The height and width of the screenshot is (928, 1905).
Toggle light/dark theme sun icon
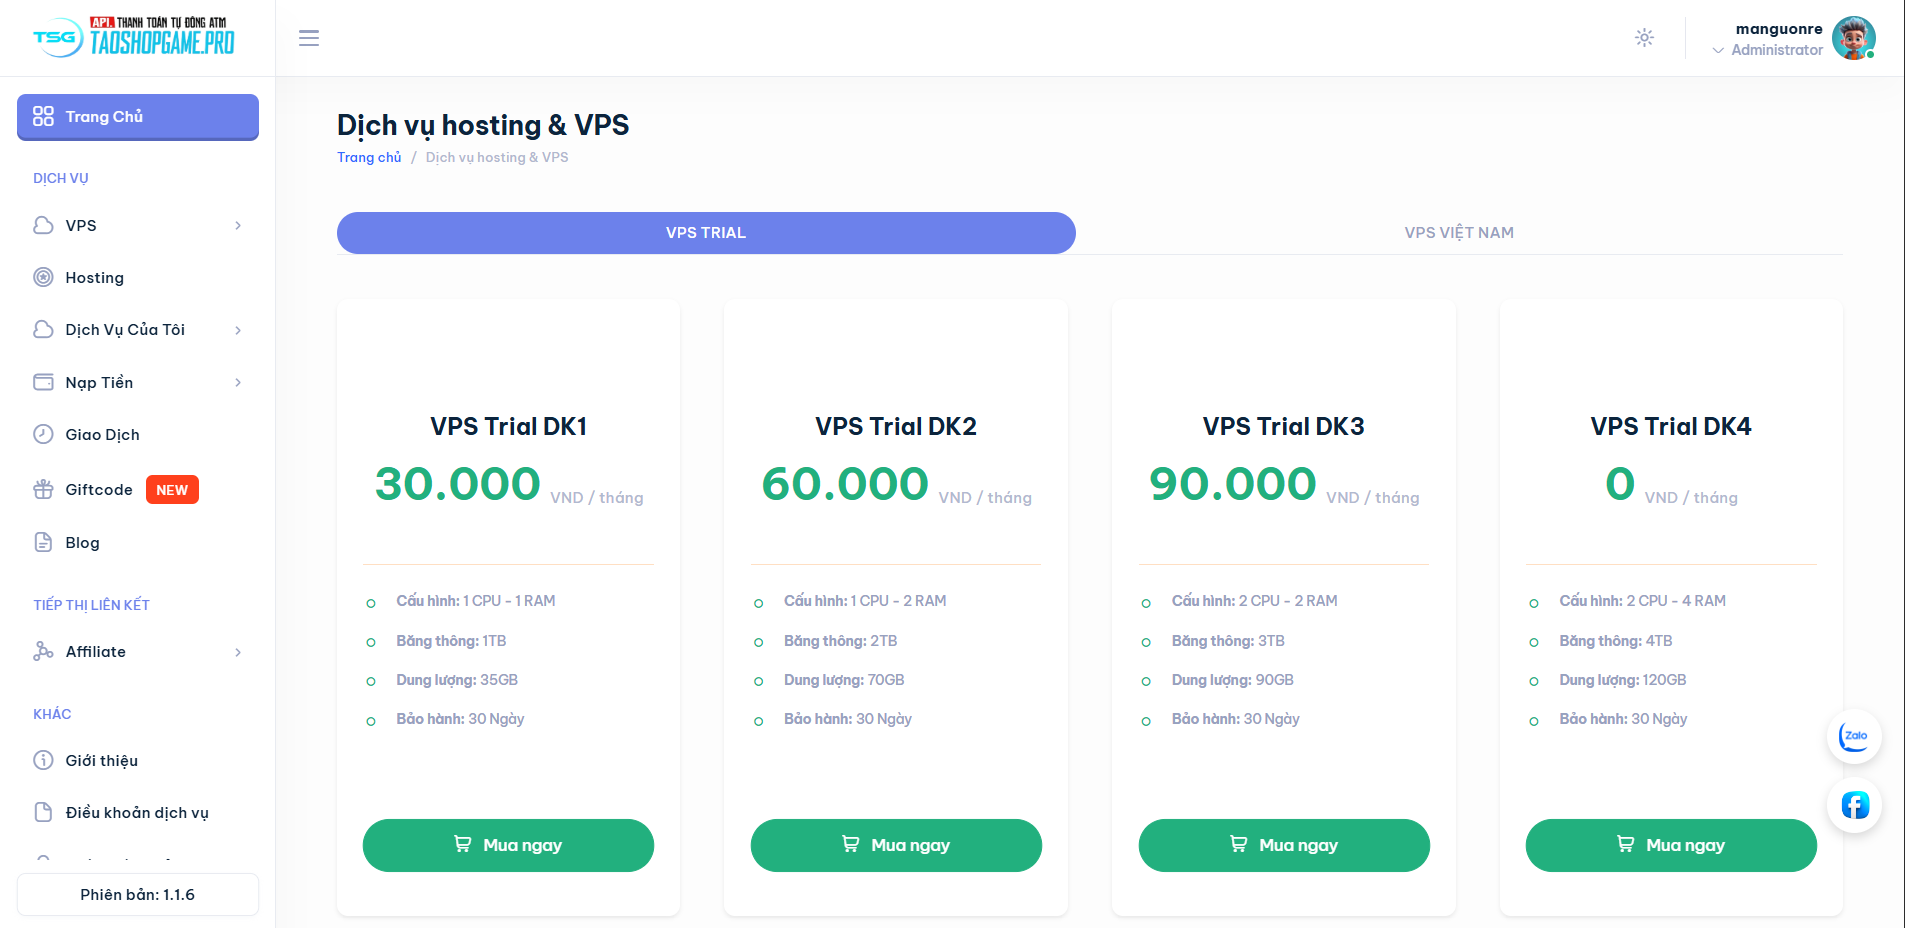tap(1644, 38)
